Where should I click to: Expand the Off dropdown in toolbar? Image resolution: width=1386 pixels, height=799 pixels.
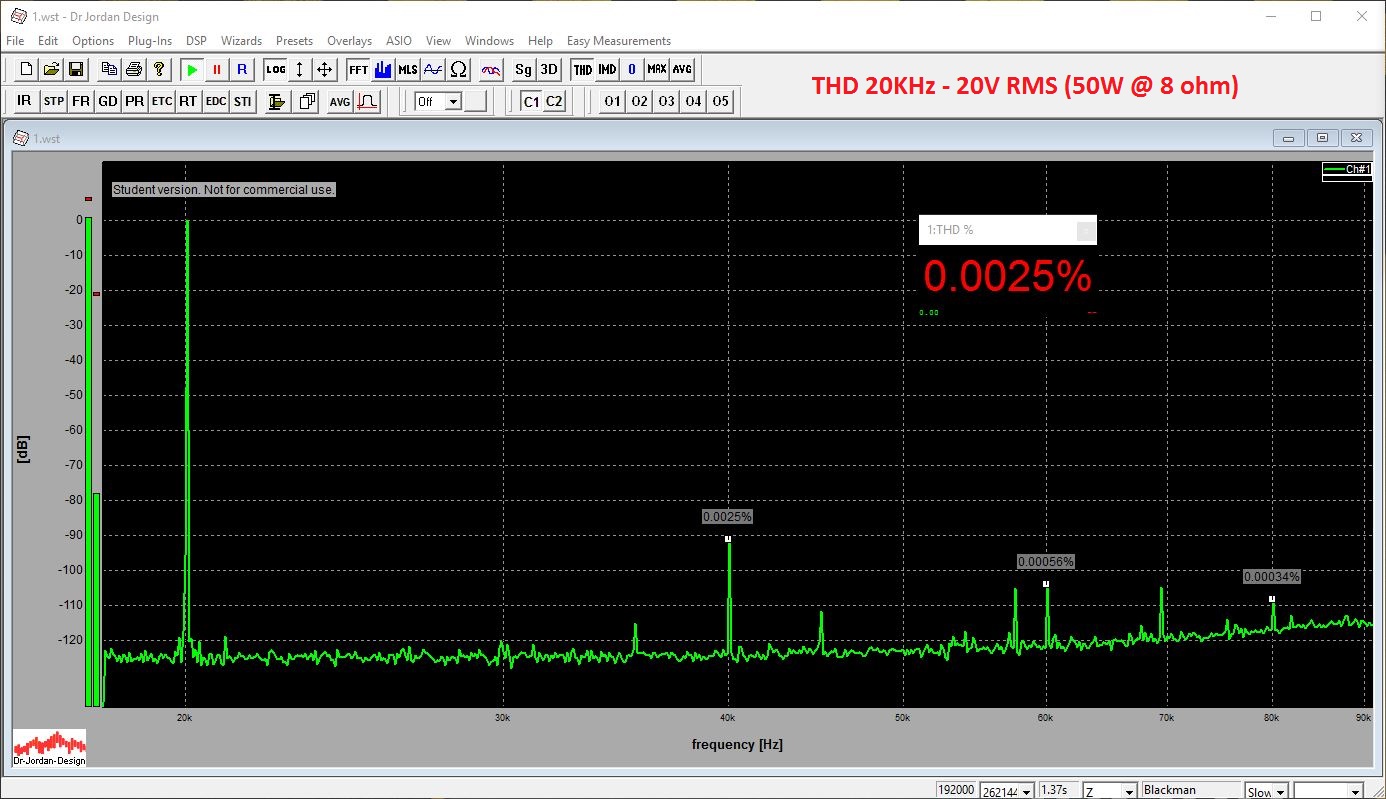click(x=453, y=102)
